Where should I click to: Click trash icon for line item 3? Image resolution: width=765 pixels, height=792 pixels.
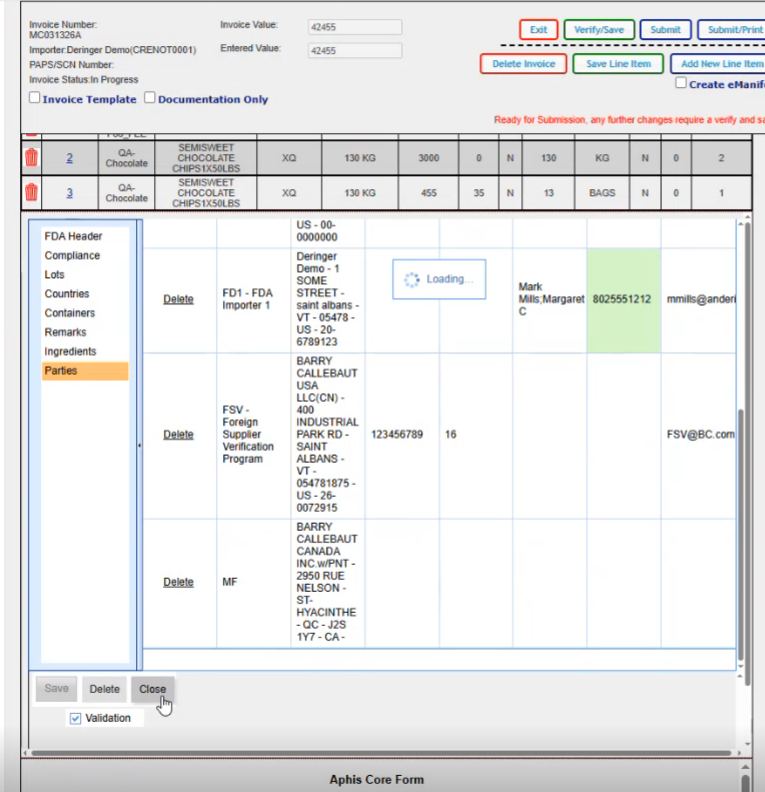(x=31, y=192)
